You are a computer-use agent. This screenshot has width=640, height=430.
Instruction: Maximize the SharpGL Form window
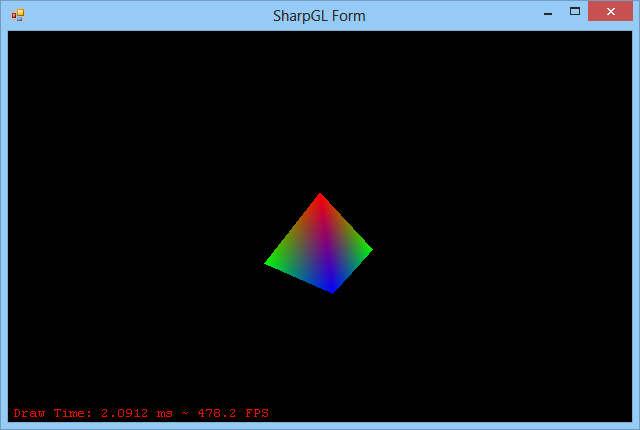(x=575, y=13)
